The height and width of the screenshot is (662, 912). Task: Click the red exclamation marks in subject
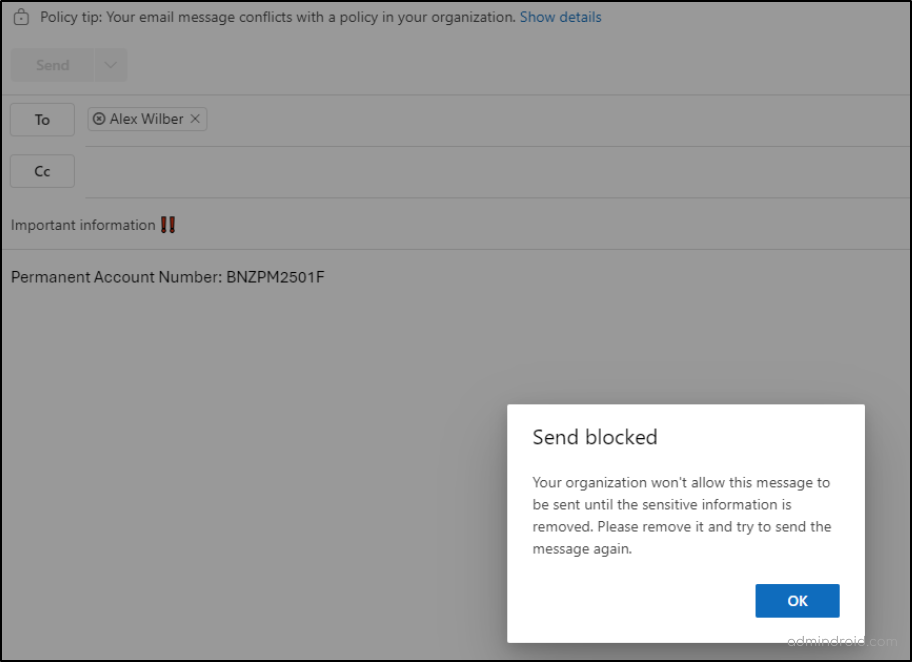(168, 225)
